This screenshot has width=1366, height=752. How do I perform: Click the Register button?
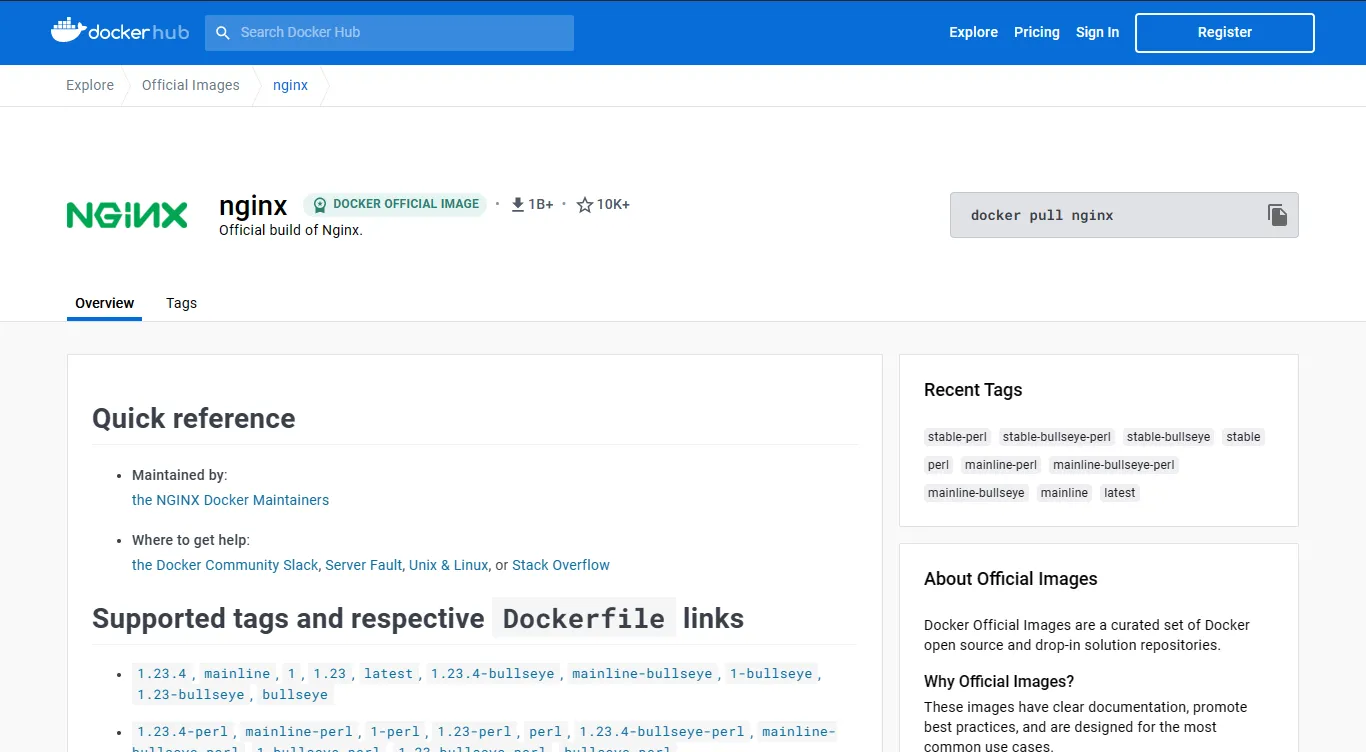tap(1224, 32)
